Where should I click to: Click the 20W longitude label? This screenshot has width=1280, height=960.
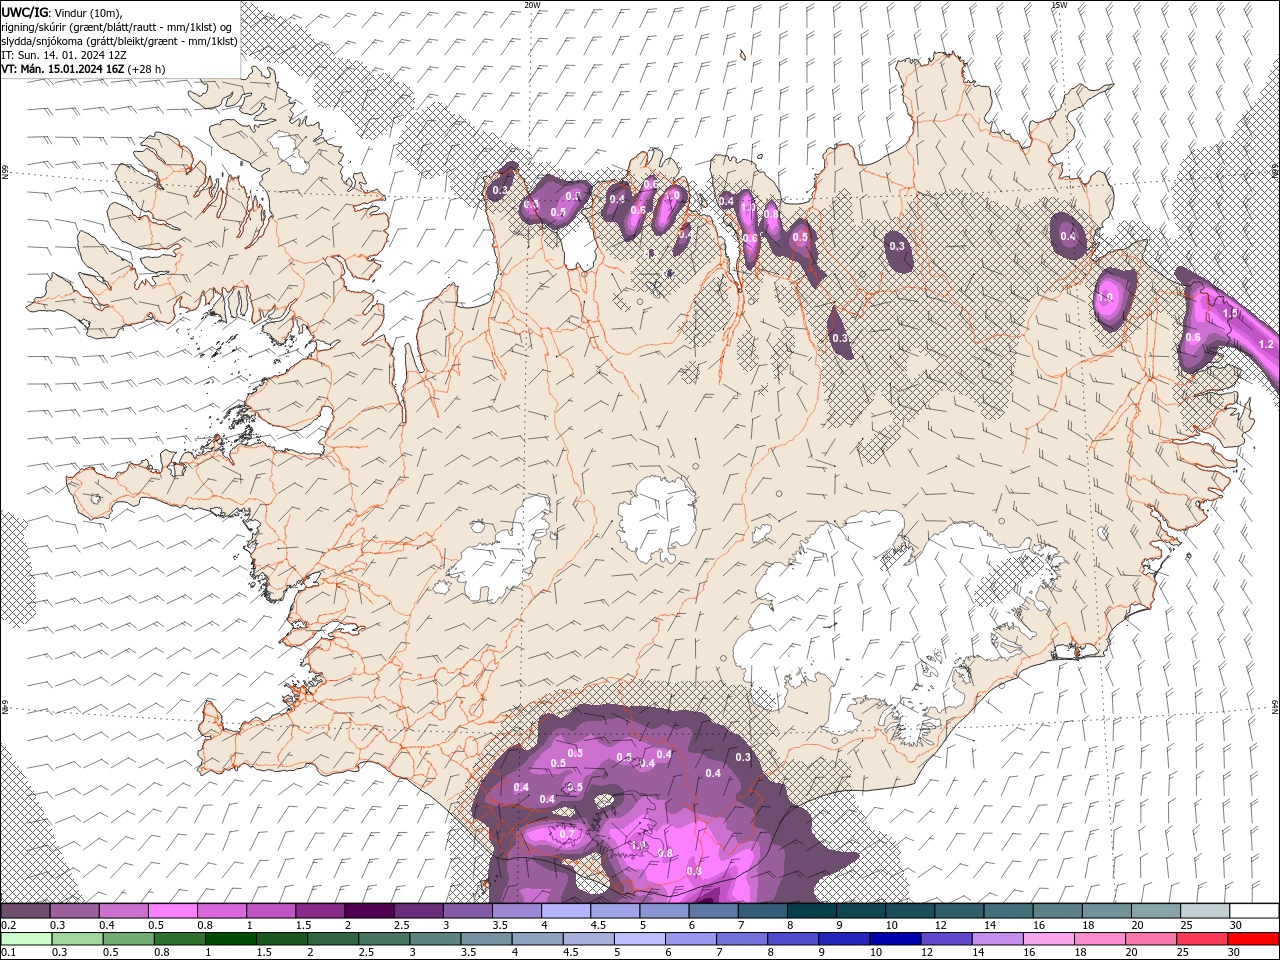point(533,5)
